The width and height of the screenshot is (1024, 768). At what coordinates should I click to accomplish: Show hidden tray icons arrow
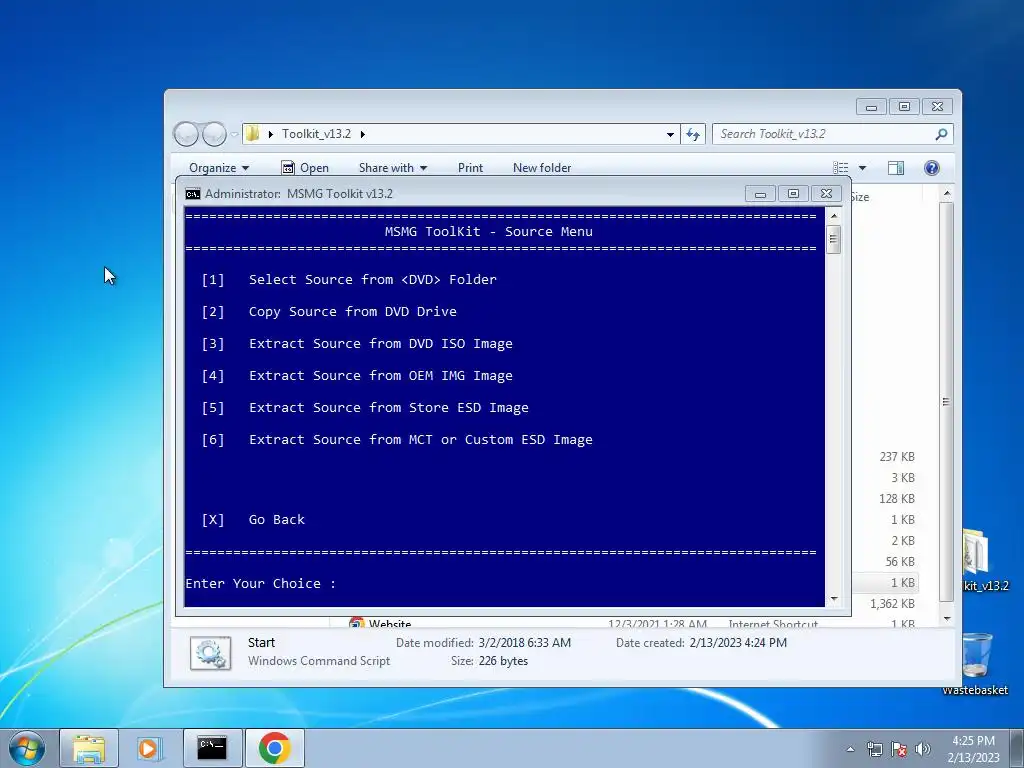click(x=850, y=749)
